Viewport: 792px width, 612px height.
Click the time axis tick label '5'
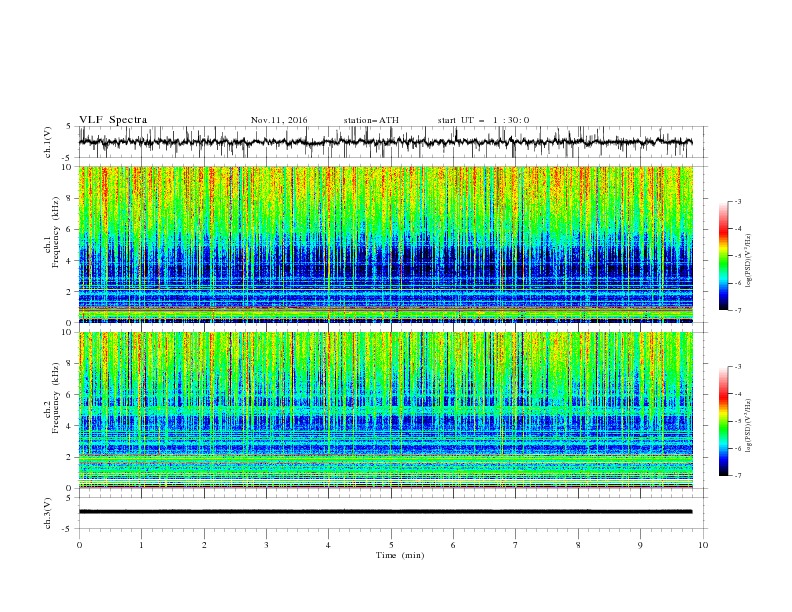coord(391,545)
